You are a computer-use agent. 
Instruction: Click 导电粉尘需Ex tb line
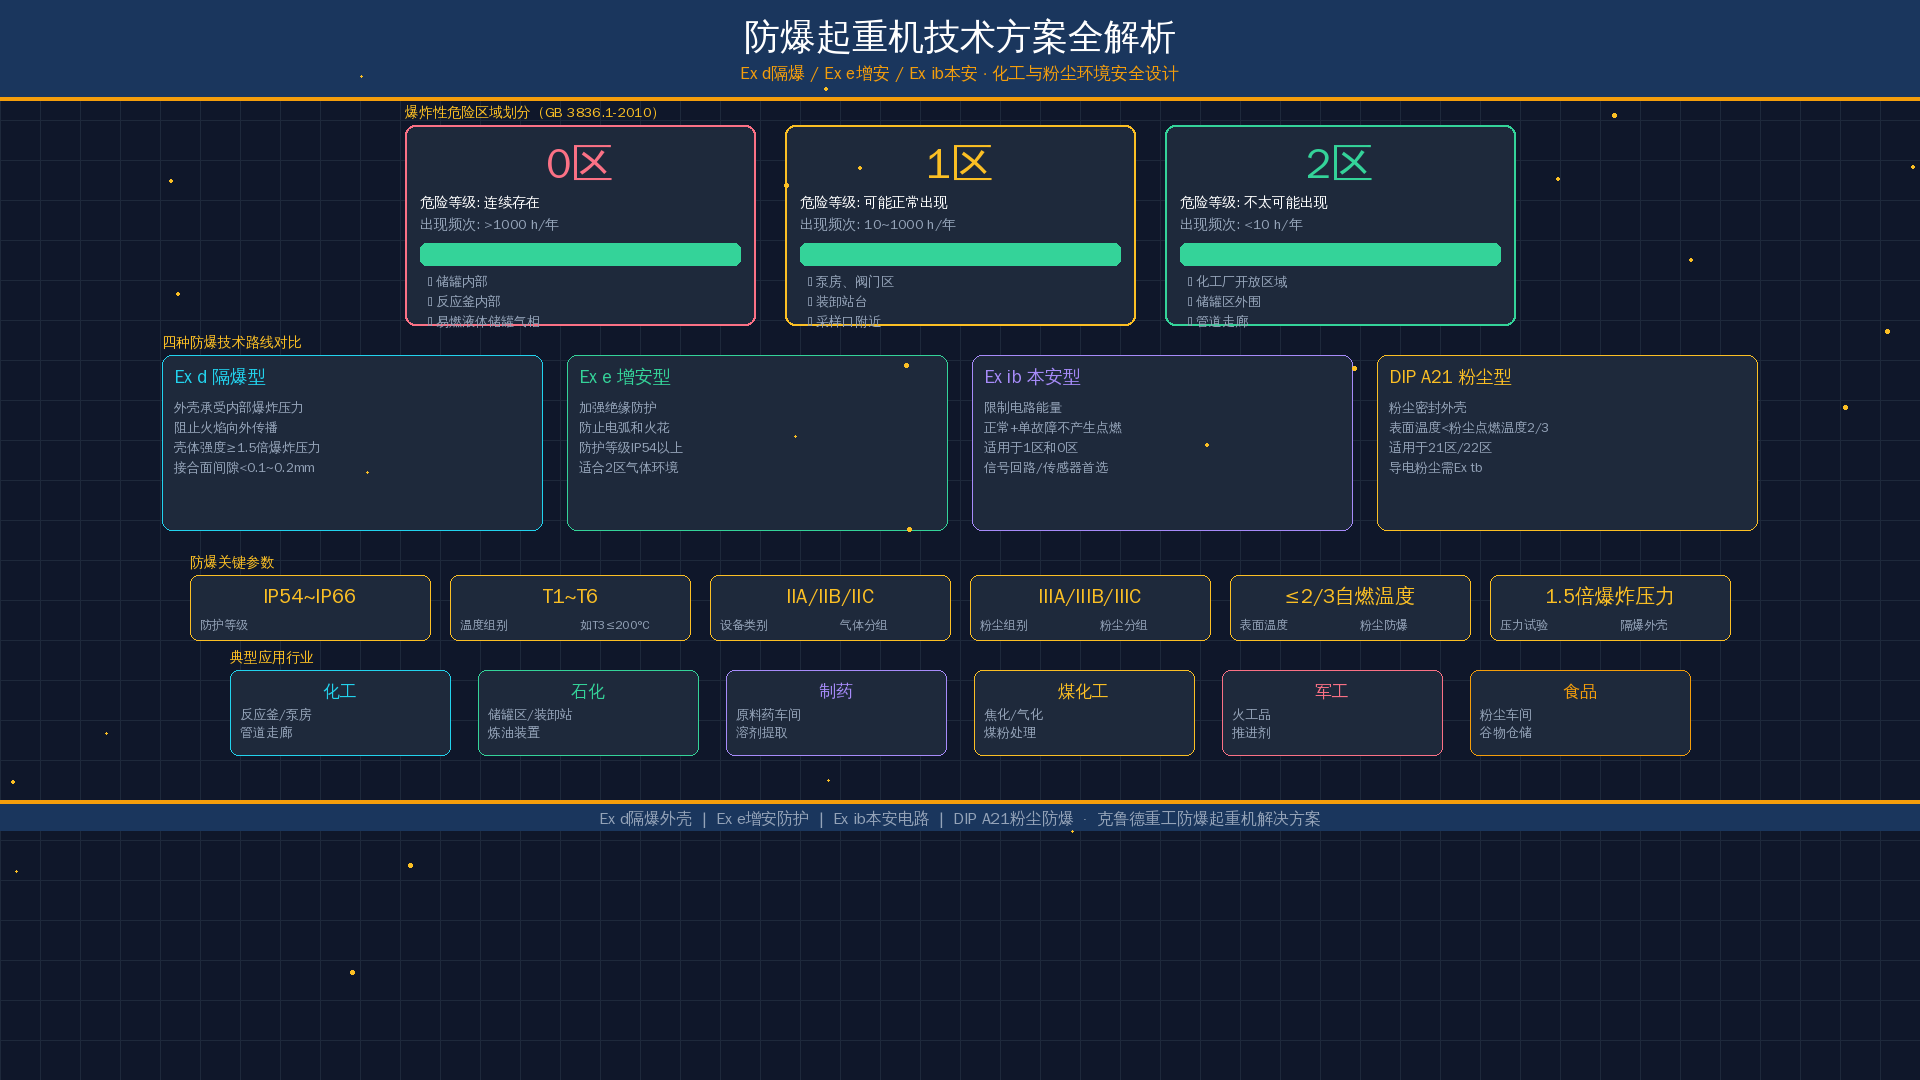pos(1436,468)
